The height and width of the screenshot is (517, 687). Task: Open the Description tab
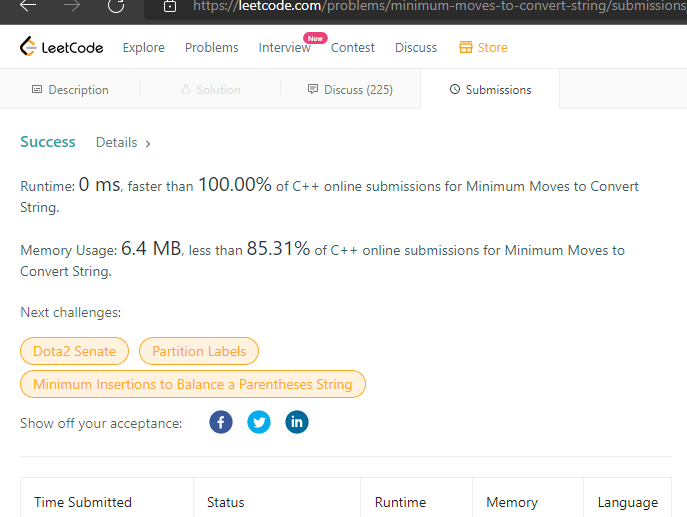pos(70,90)
